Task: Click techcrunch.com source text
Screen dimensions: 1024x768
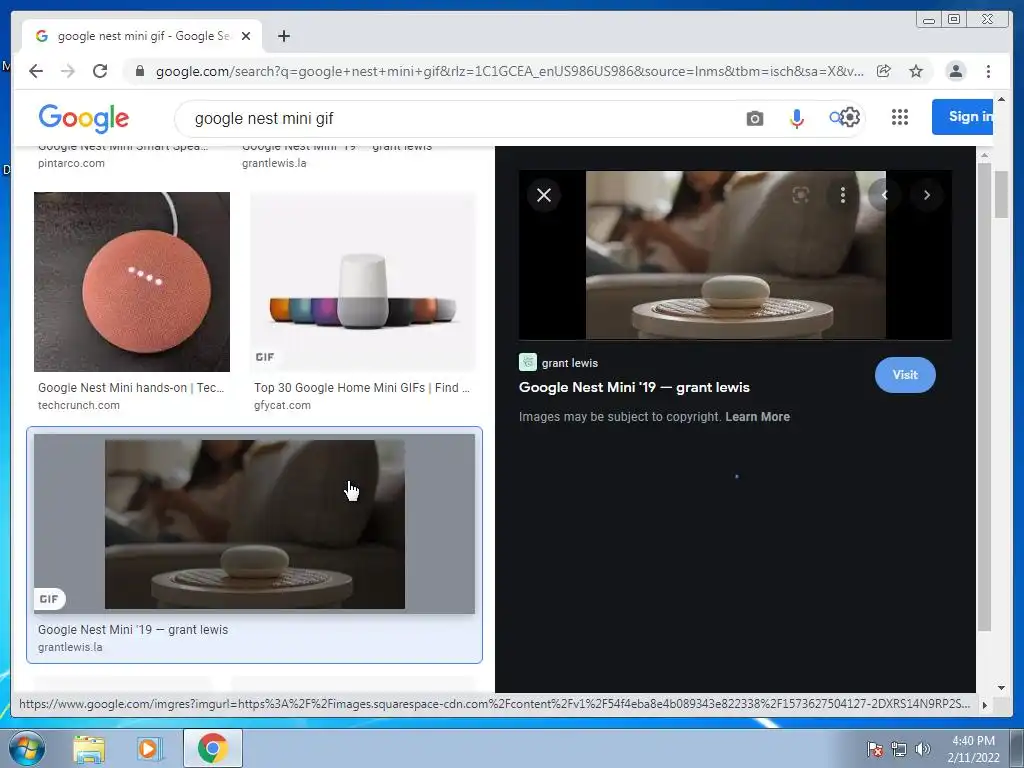Action: [x=78, y=405]
